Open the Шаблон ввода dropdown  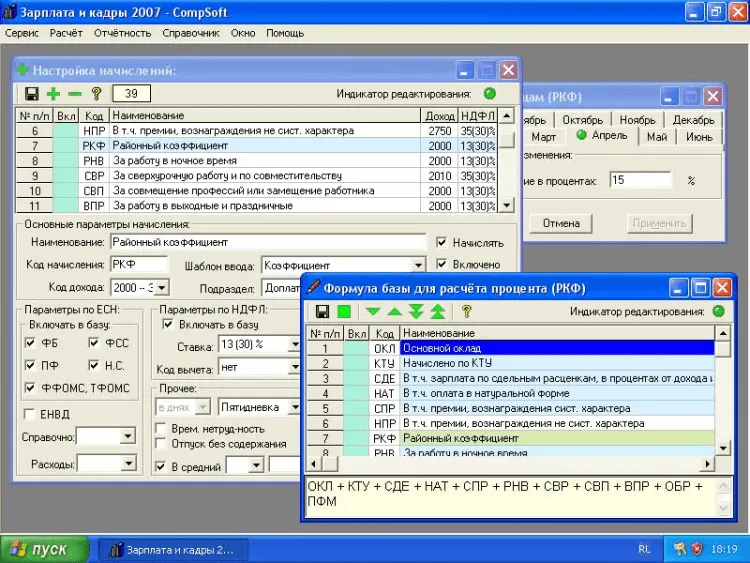pyautogui.click(x=420, y=265)
